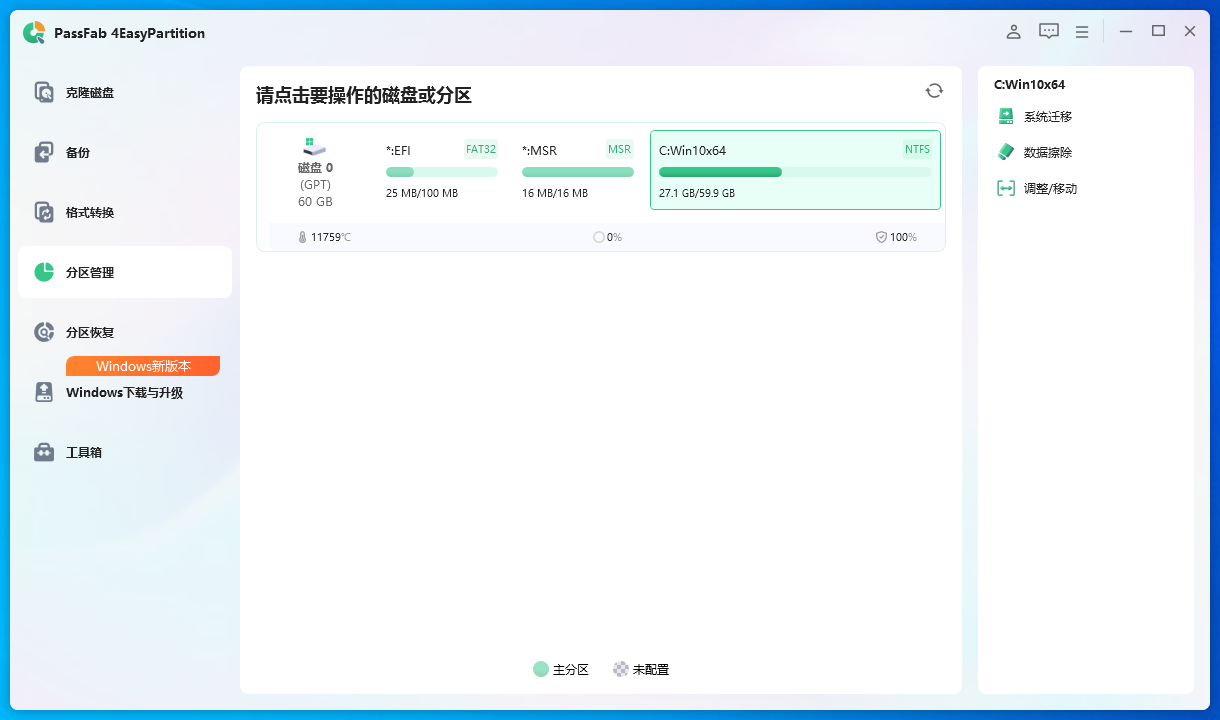Click the 60 GB disk size text

point(315,202)
